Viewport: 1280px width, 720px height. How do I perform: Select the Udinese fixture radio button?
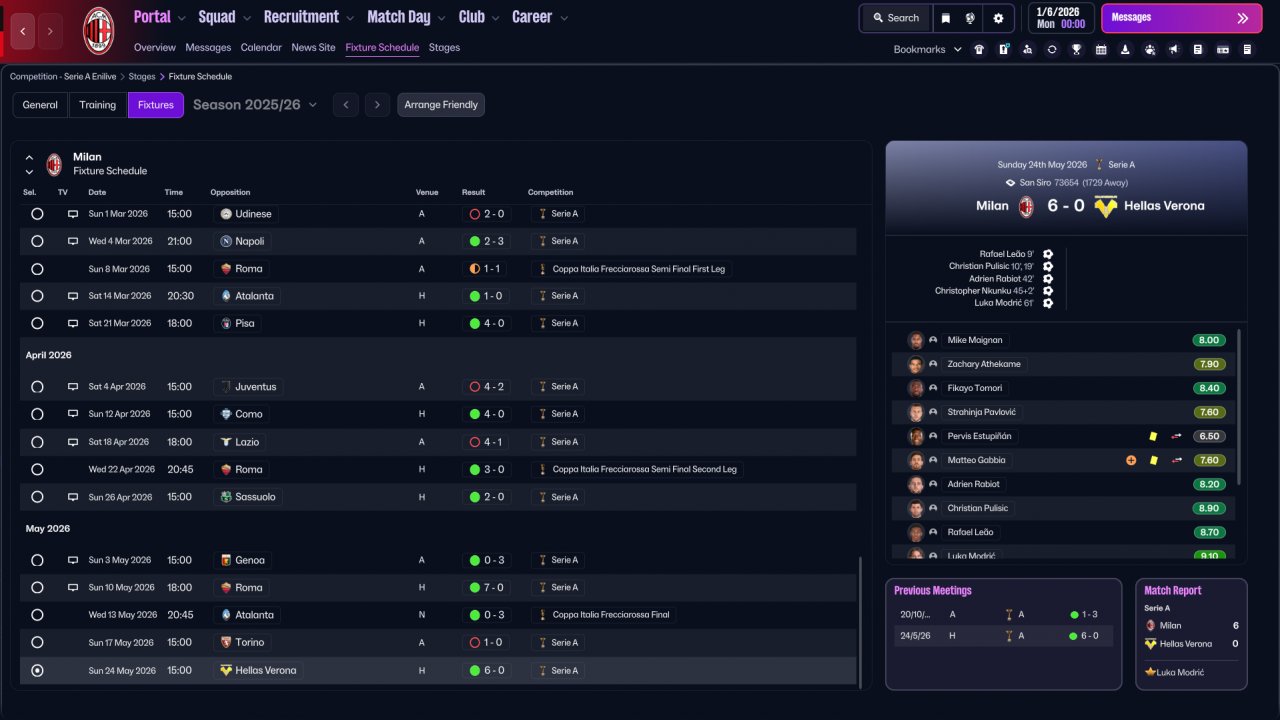click(x=37, y=214)
